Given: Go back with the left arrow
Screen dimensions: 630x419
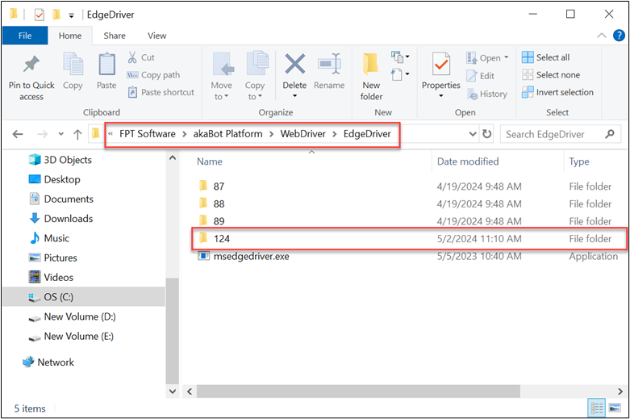Looking at the screenshot, I should click(x=18, y=134).
